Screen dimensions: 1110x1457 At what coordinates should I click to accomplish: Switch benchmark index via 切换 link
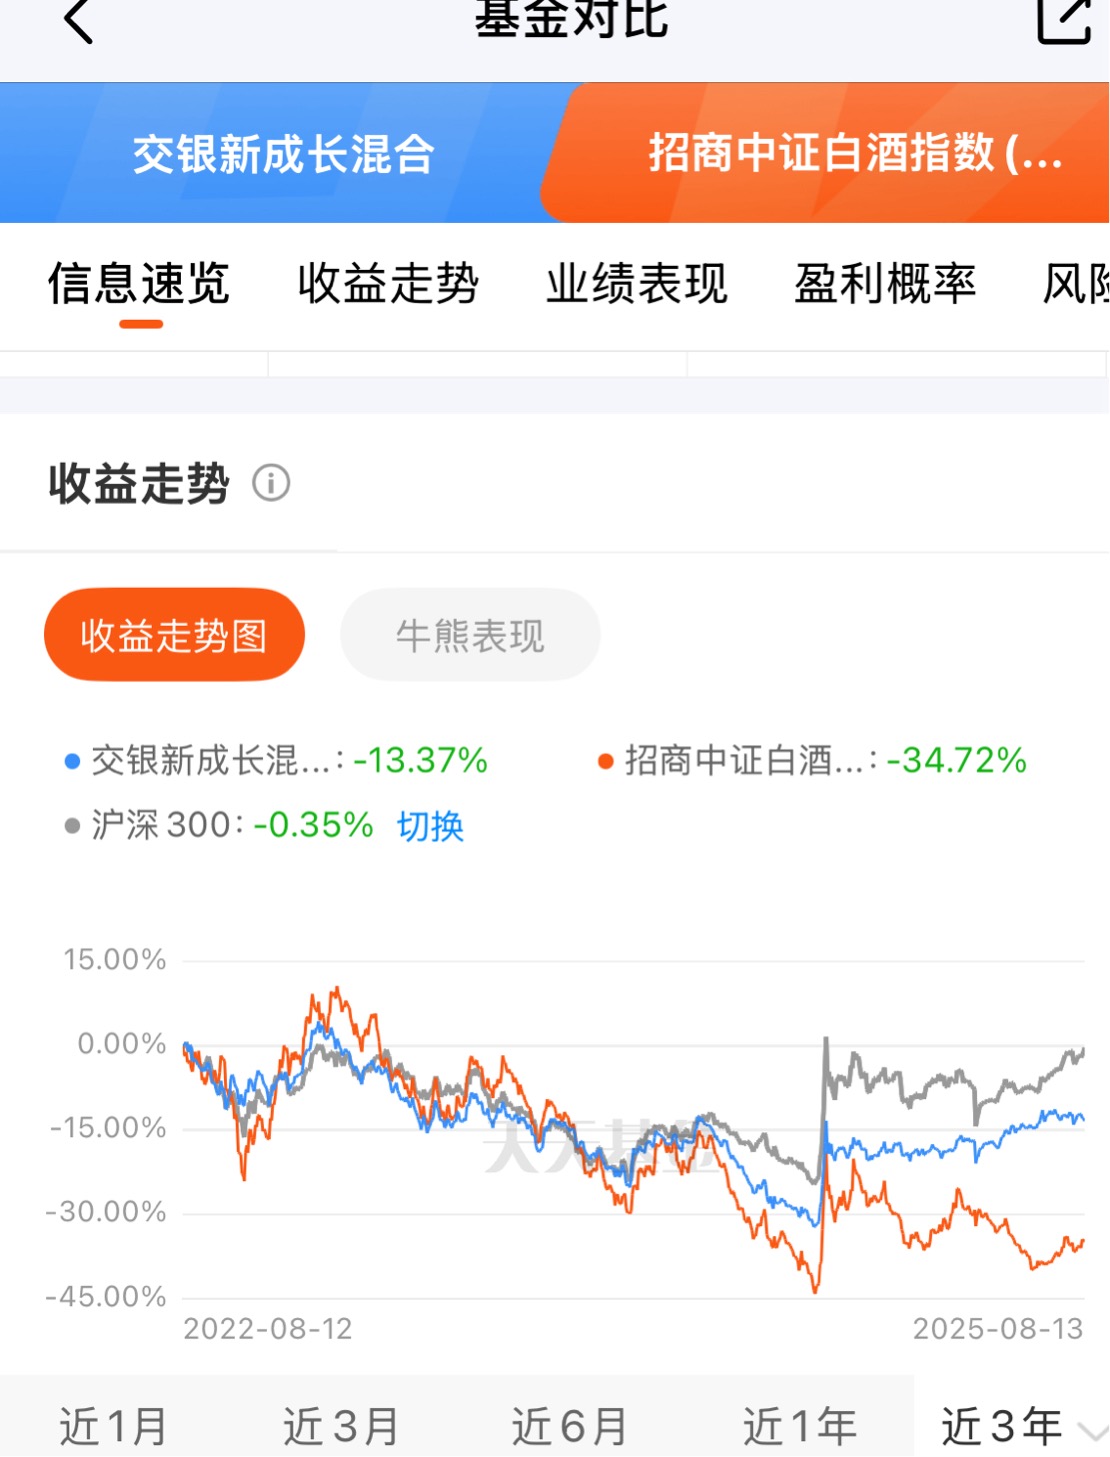pos(430,826)
